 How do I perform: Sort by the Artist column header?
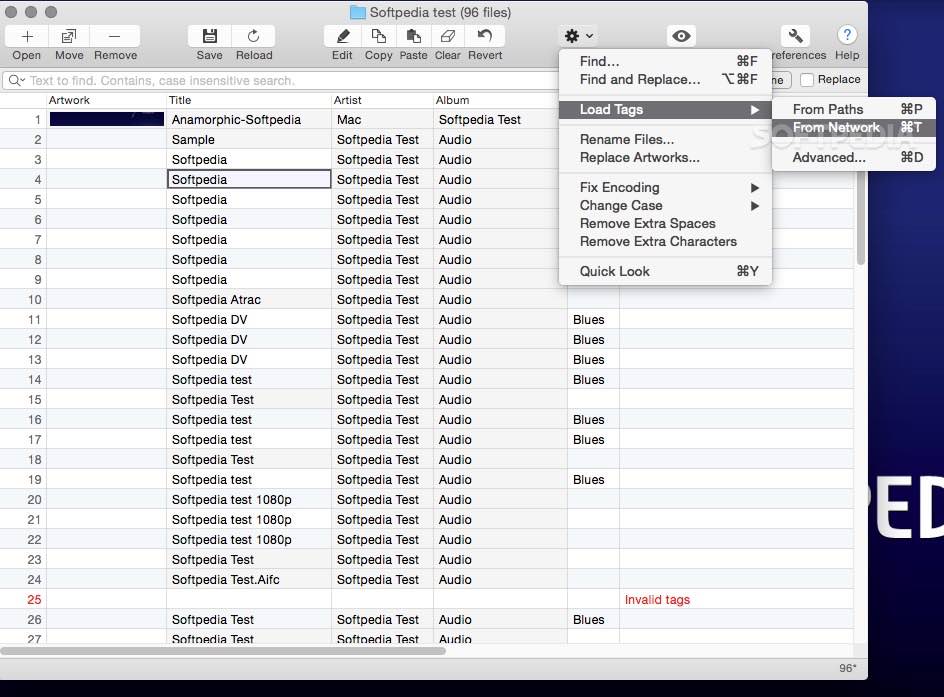(x=382, y=101)
